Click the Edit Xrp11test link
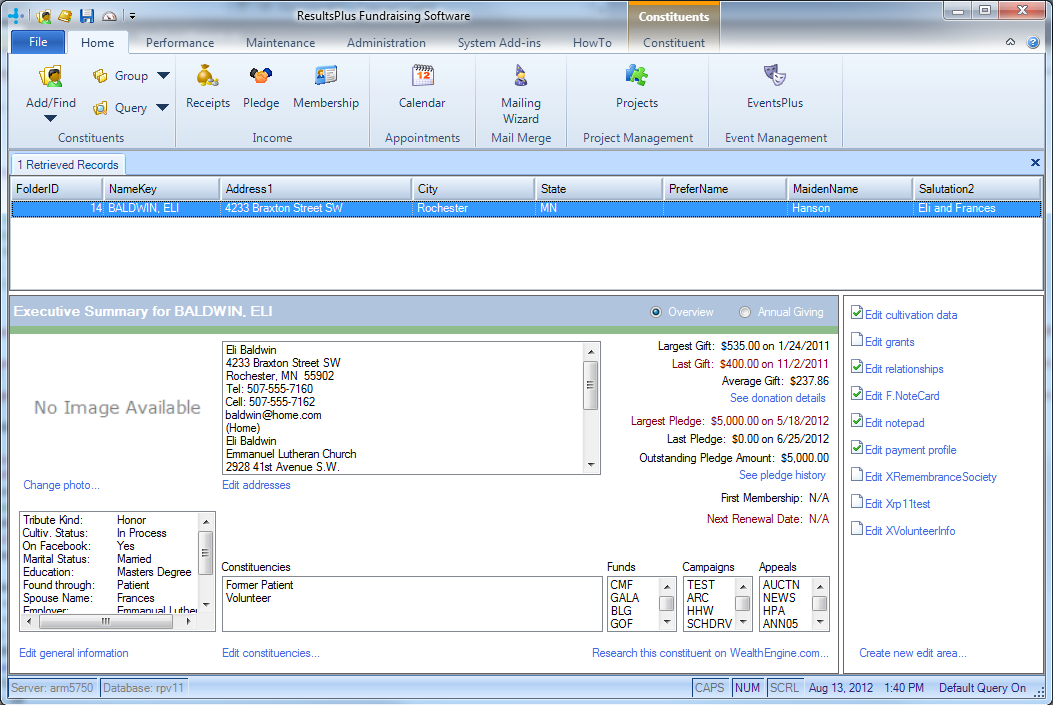 coord(897,504)
